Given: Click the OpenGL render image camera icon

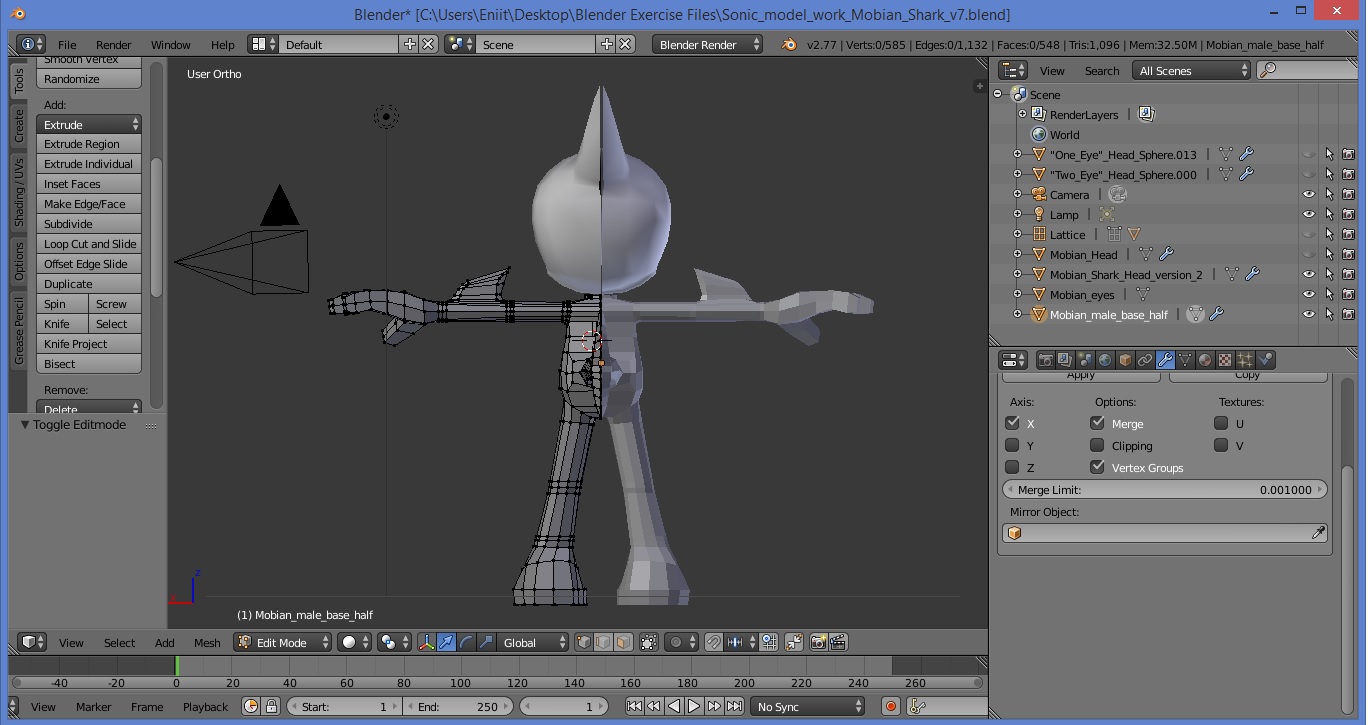Looking at the screenshot, I should click(x=817, y=643).
